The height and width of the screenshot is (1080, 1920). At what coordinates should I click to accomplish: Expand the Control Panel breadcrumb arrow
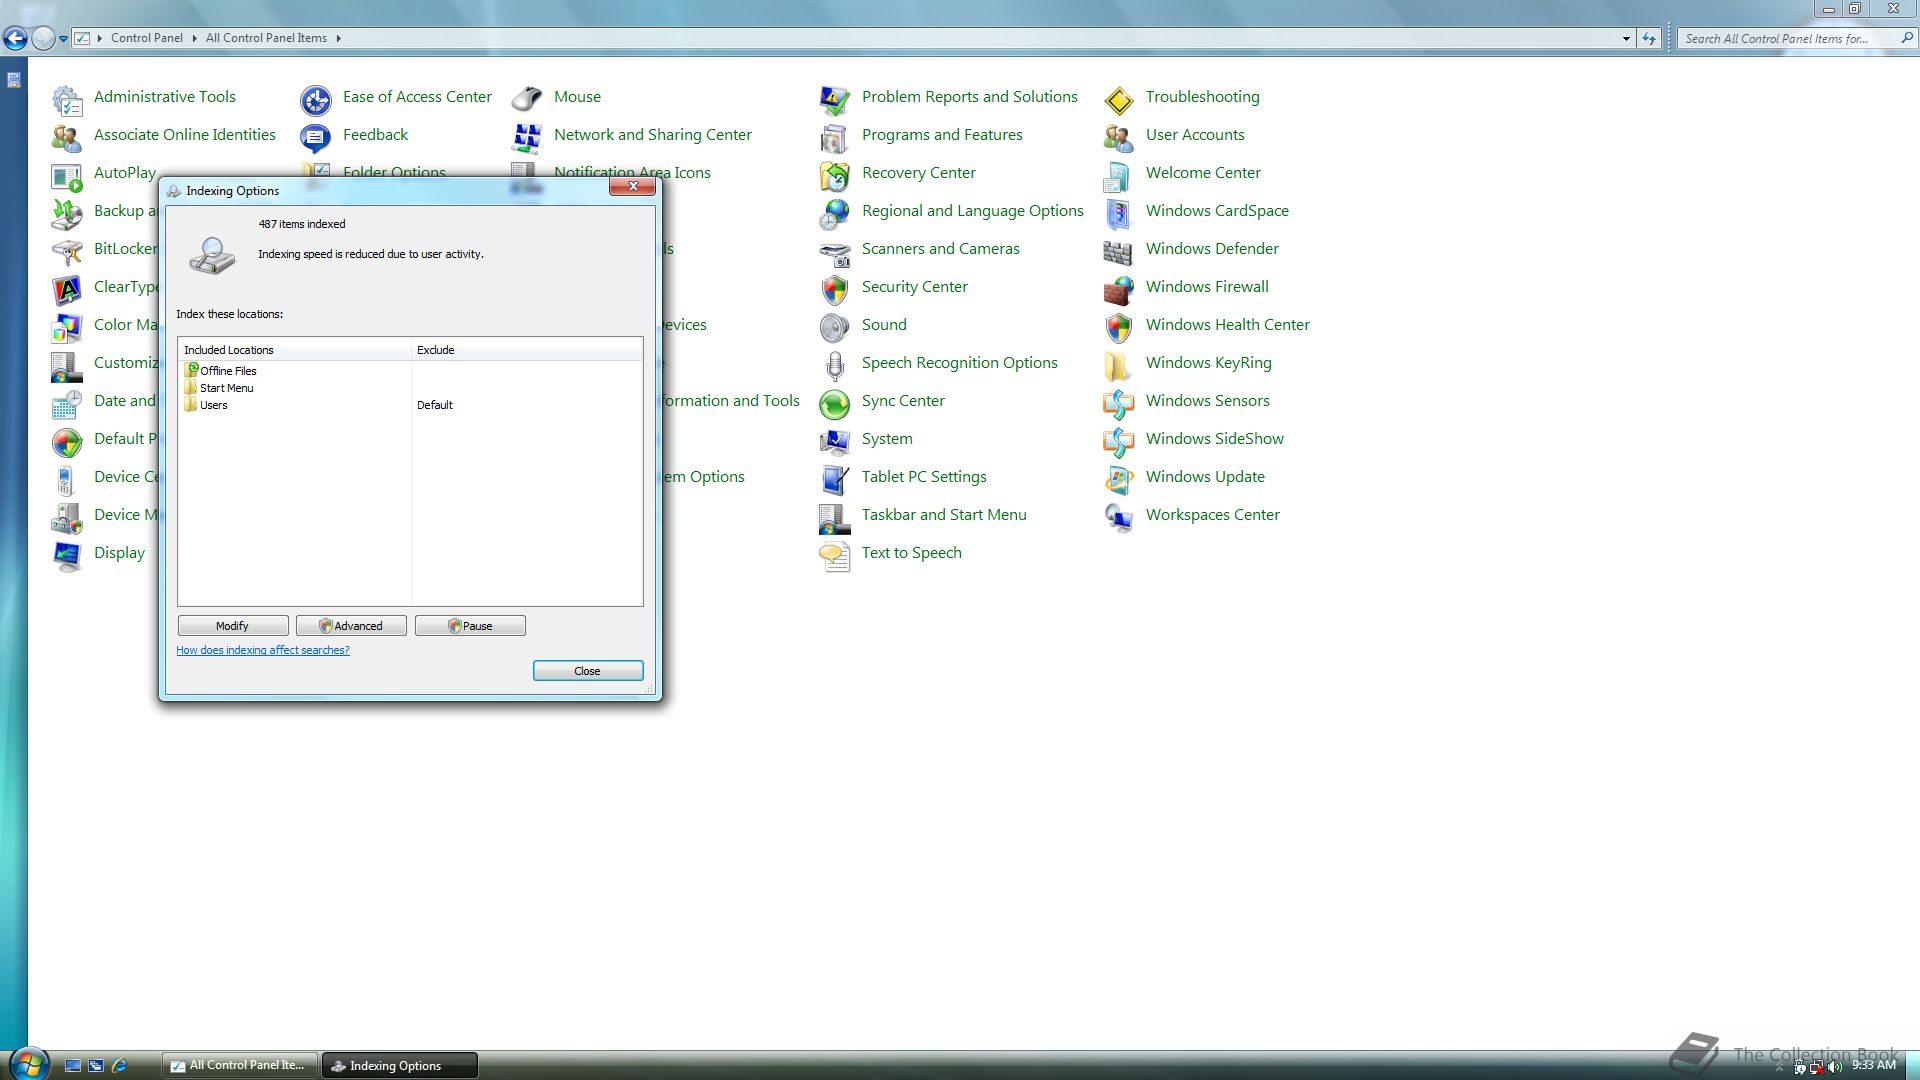click(x=194, y=38)
